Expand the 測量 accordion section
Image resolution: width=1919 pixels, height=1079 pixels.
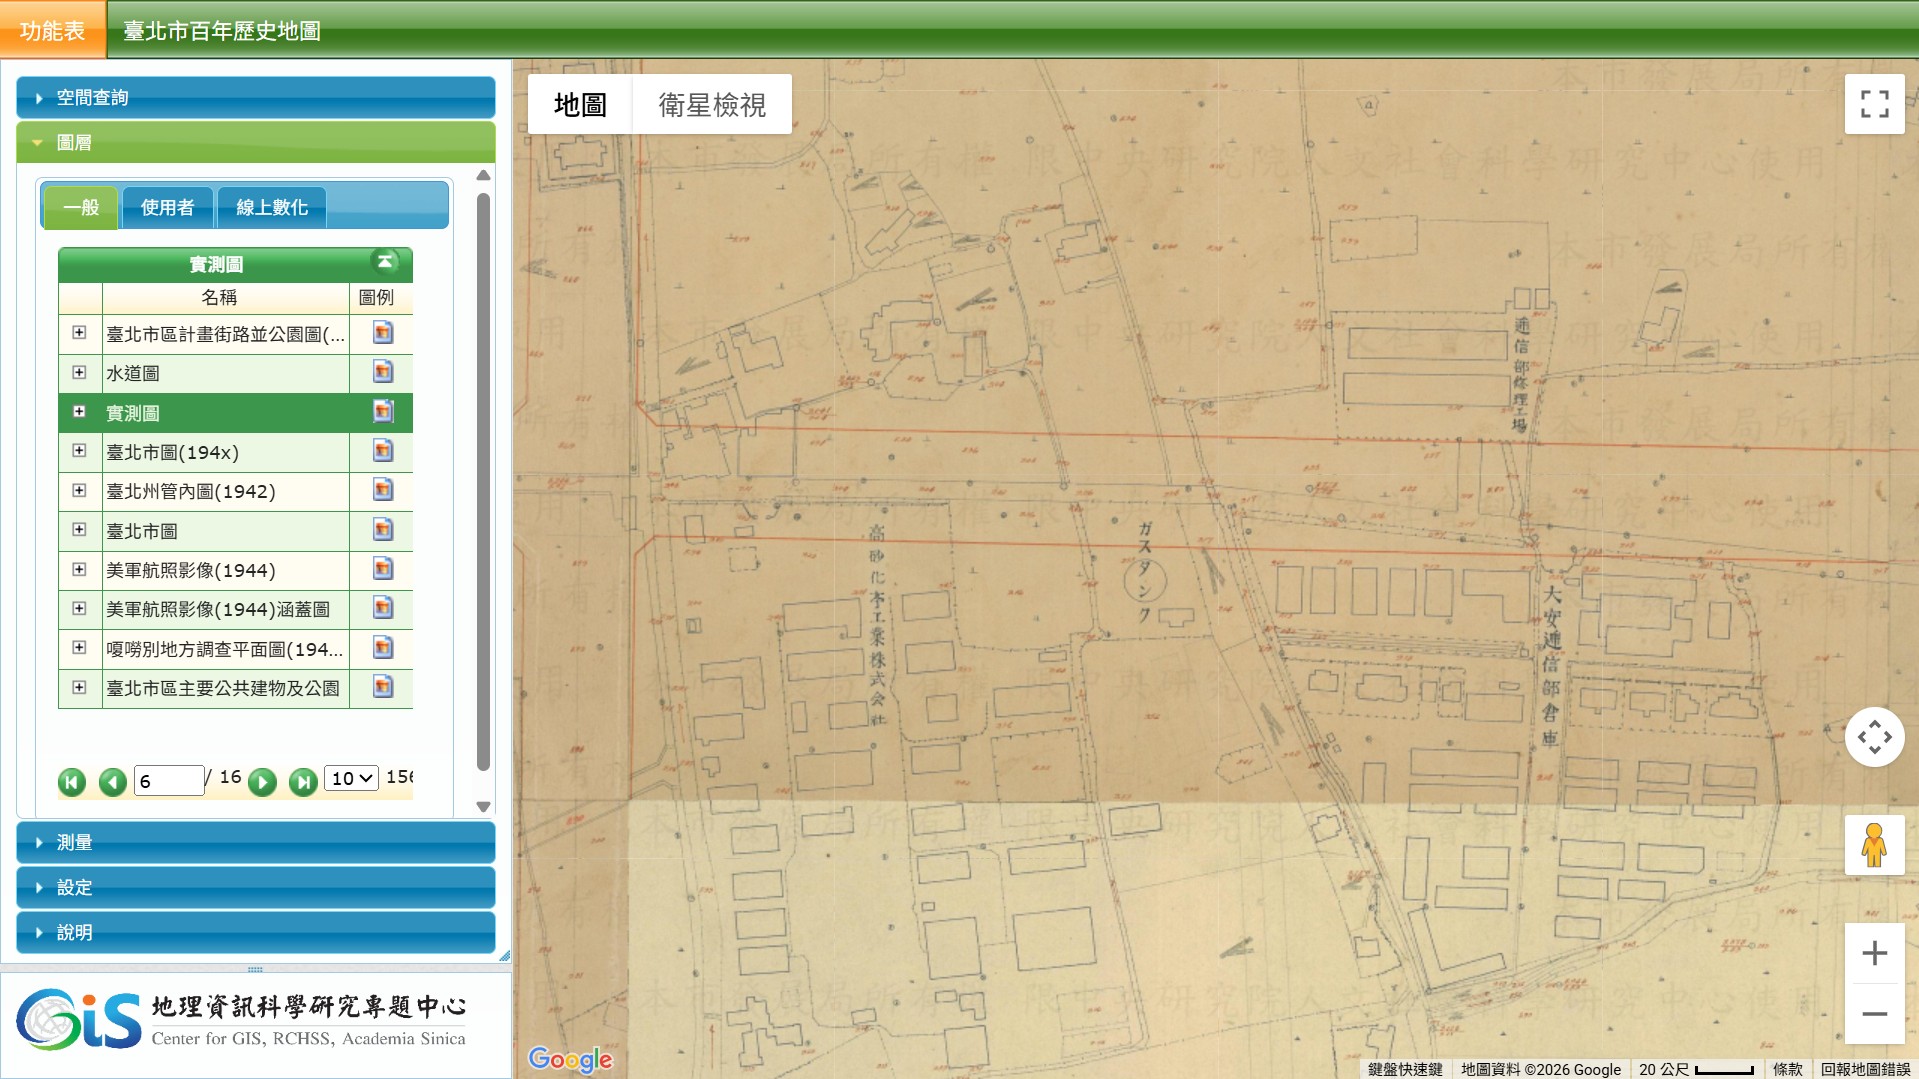256,843
